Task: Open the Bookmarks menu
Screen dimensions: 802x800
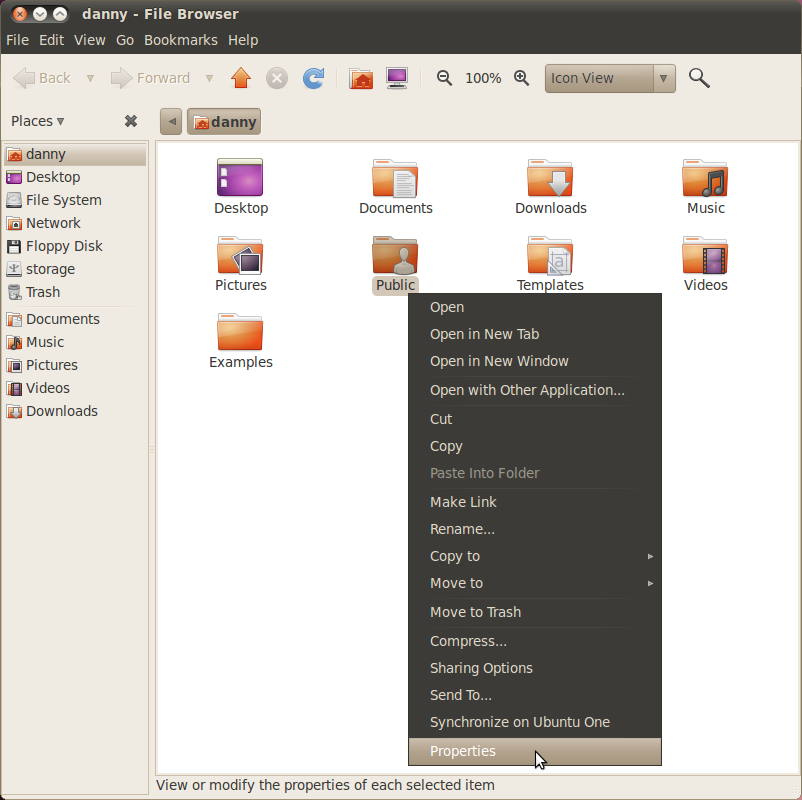Action: coord(181,40)
